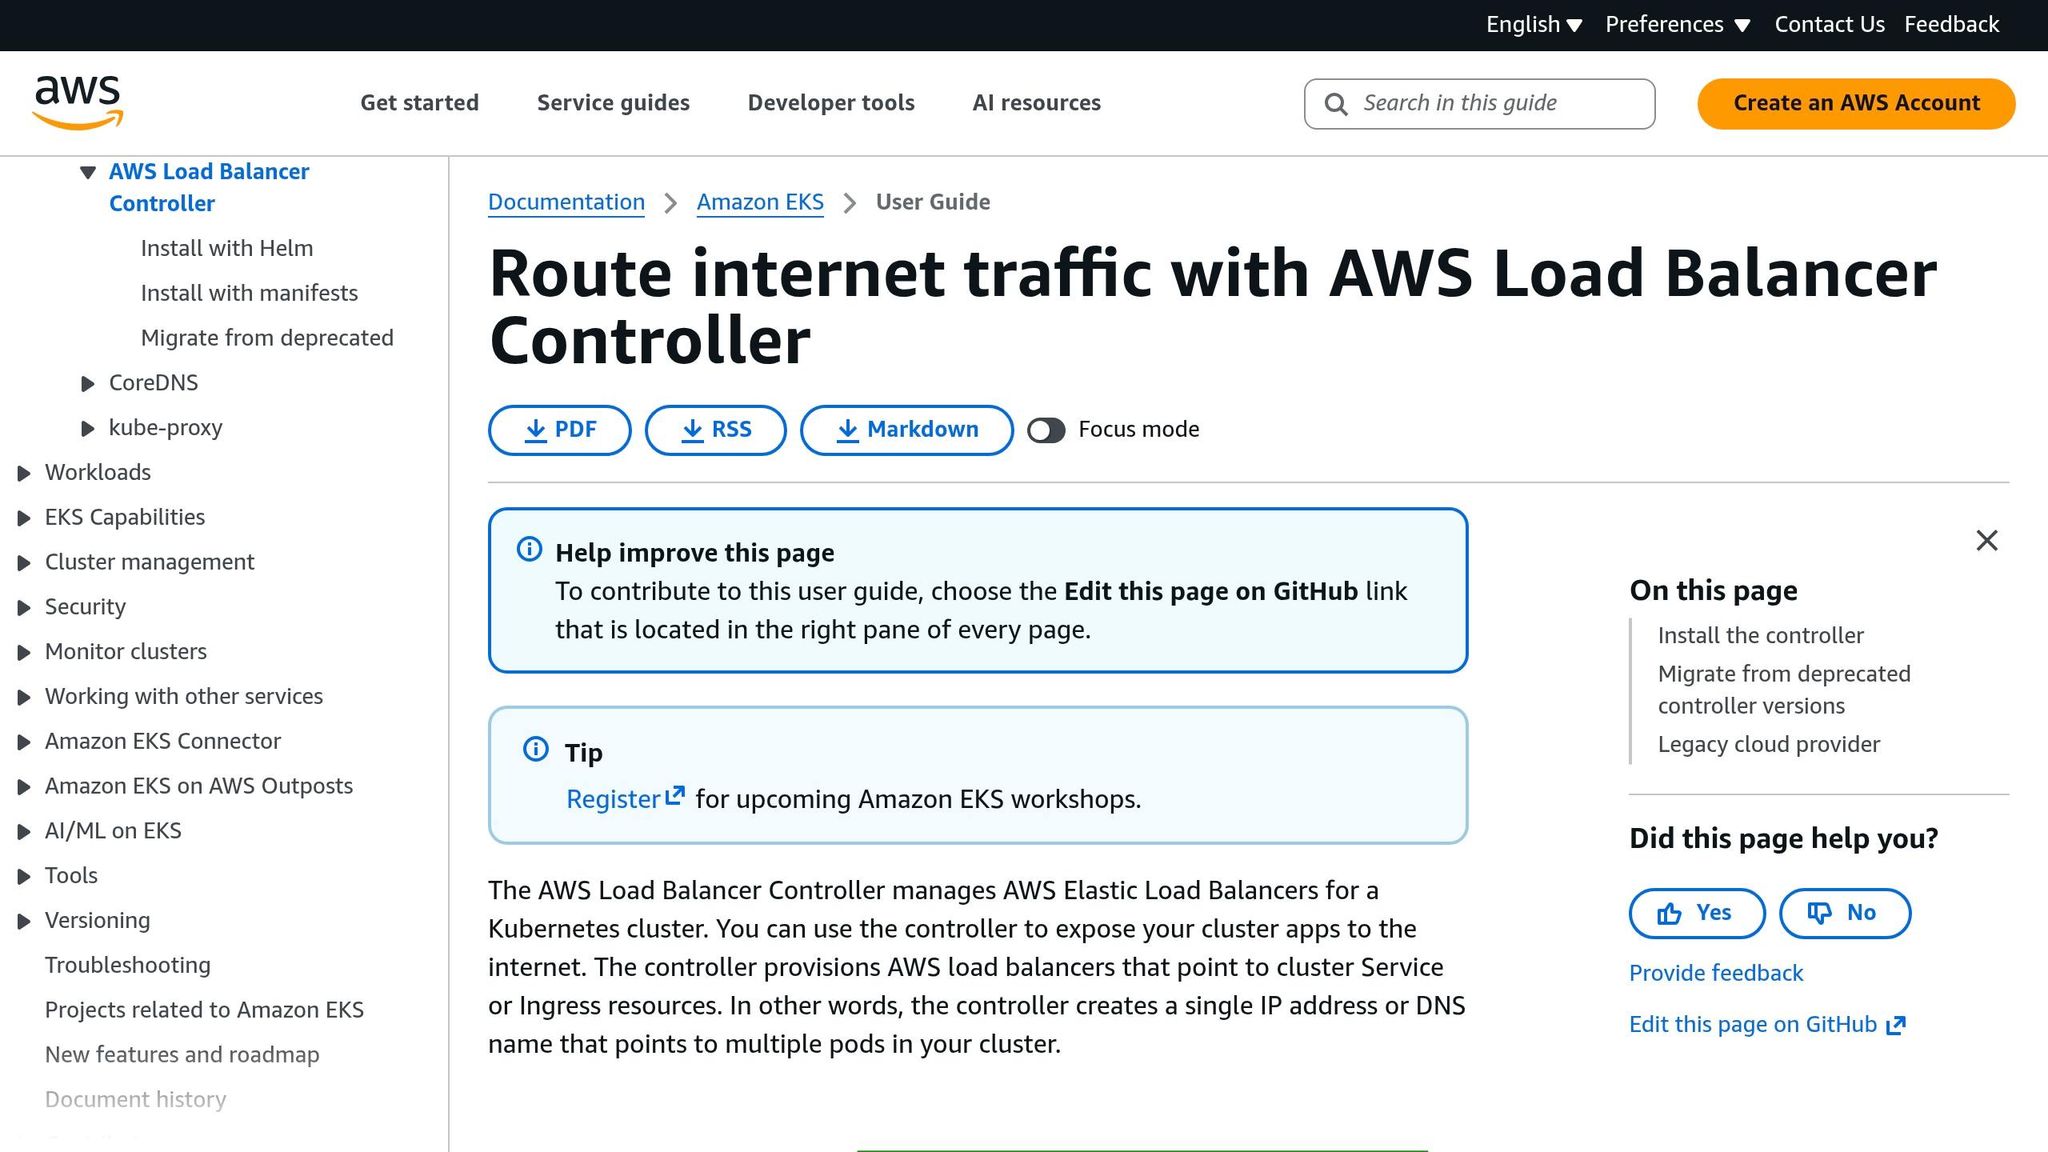Open Get started menu
The width and height of the screenshot is (2048, 1152).
click(419, 103)
